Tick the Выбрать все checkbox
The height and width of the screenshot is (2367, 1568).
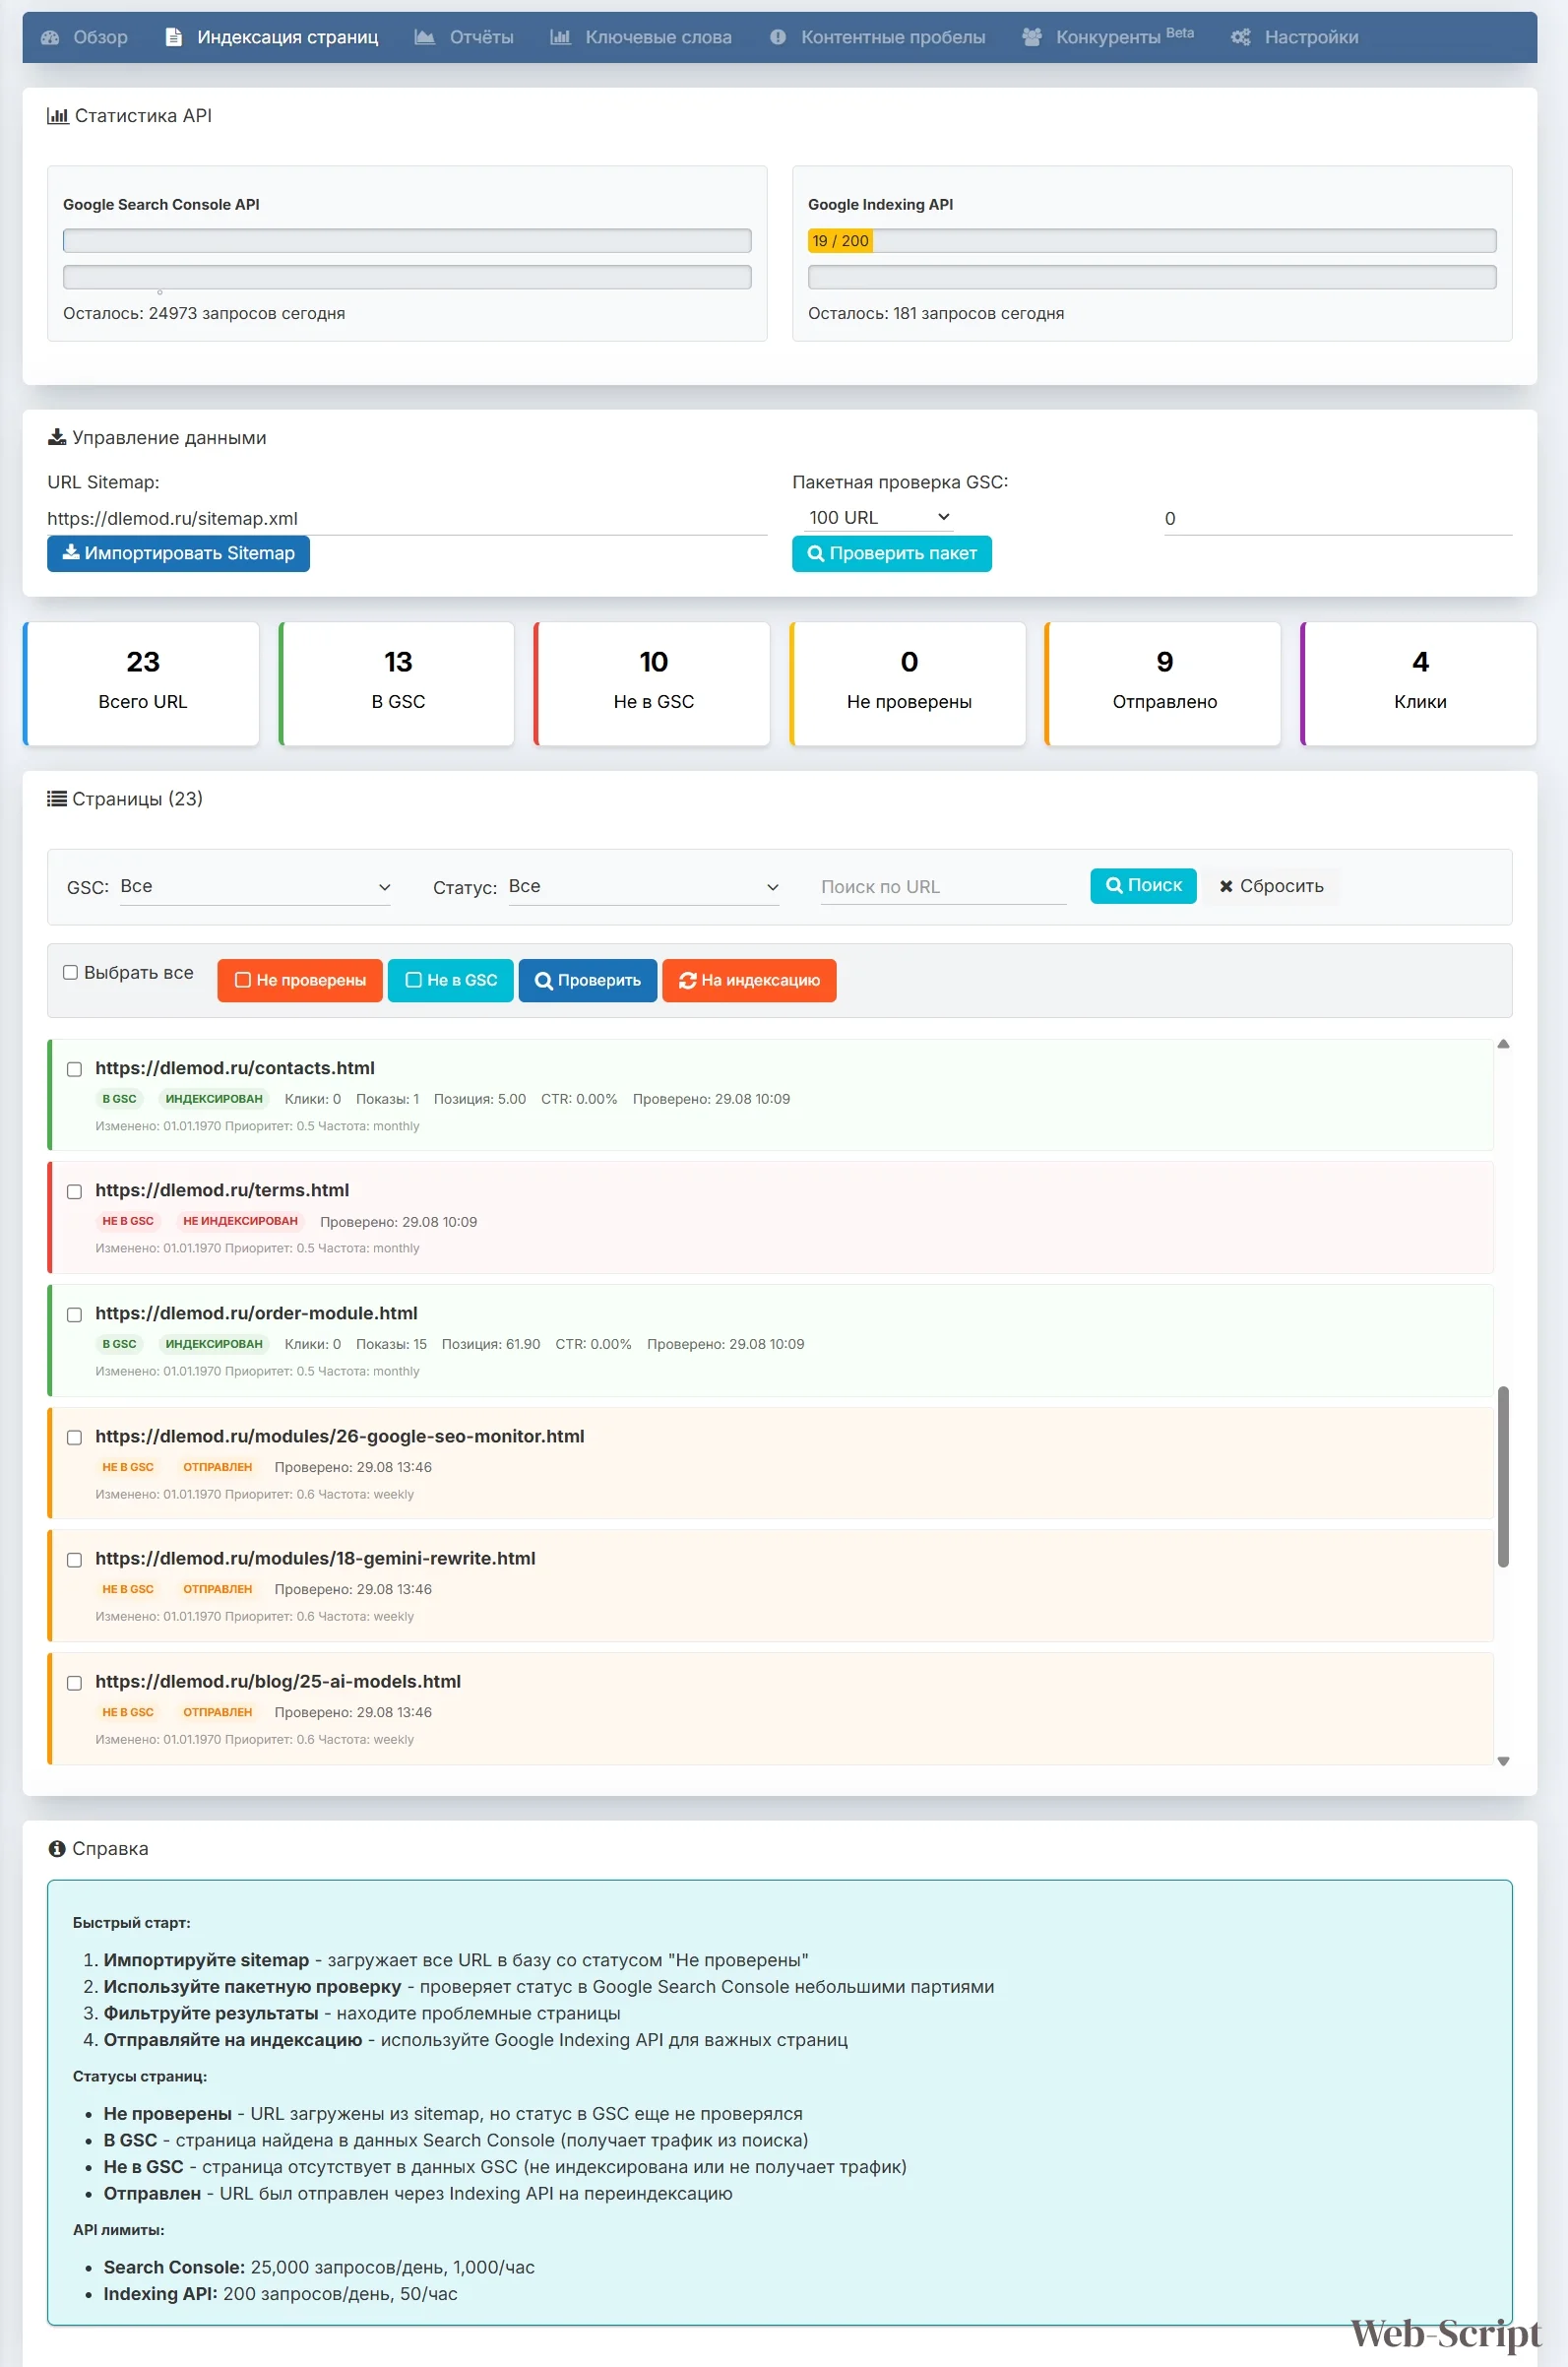click(71, 972)
